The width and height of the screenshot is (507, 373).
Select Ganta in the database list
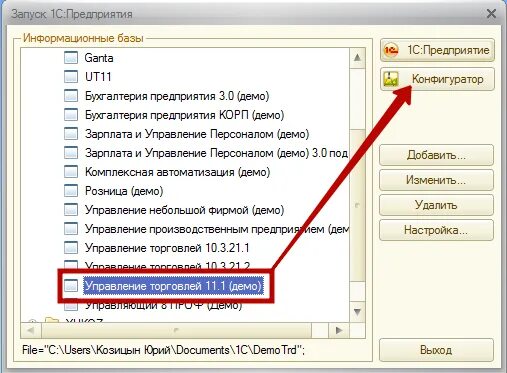(99, 58)
